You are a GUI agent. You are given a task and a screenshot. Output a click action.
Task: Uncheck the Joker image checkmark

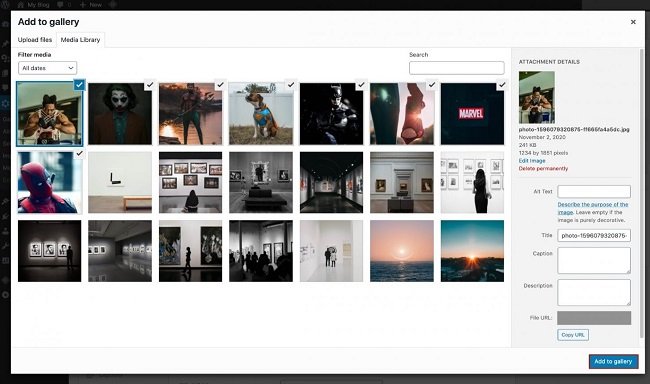click(x=150, y=84)
